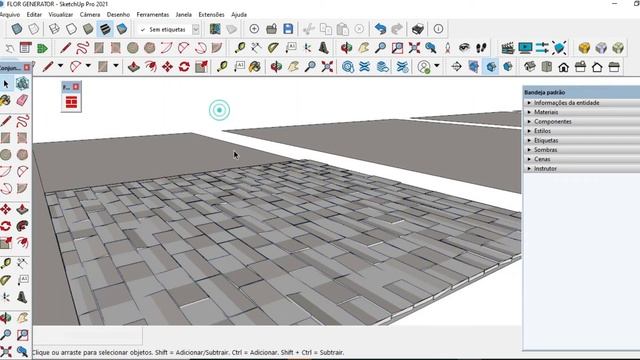Select the Look Around eye tool
The image size is (640, 360).
tap(464, 48)
